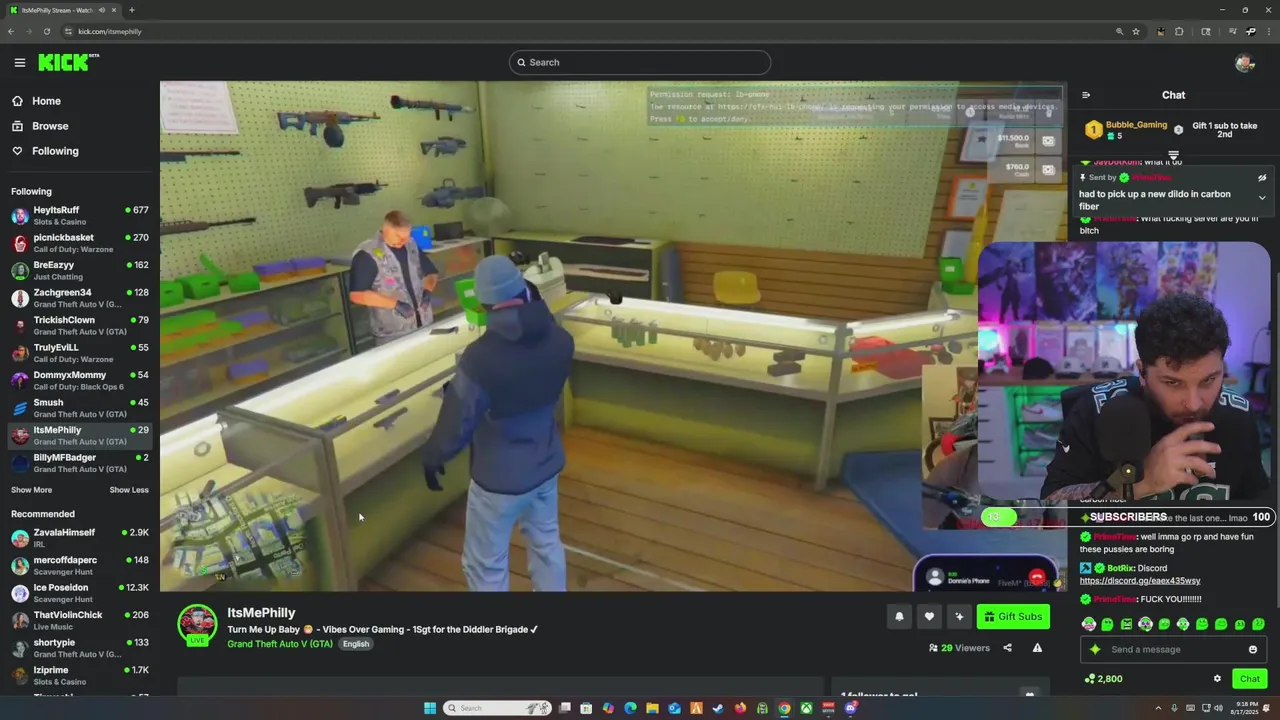The height and width of the screenshot is (720, 1280).
Task: Open Discord from taskbar
Action: tap(850, 708)
